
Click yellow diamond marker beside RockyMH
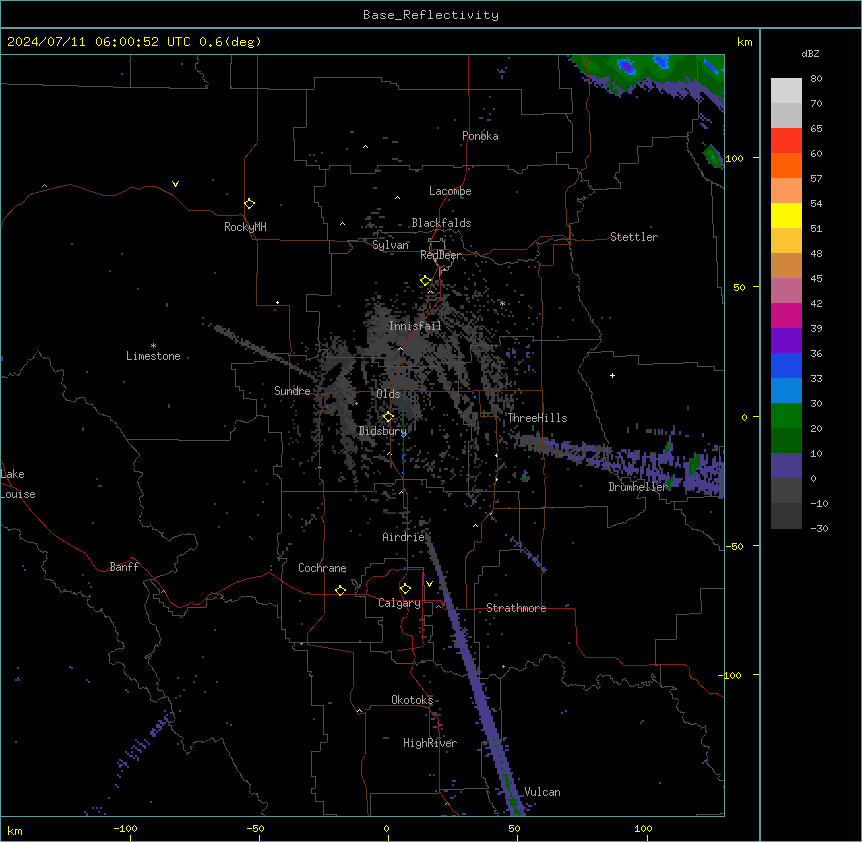pos(250,203)
